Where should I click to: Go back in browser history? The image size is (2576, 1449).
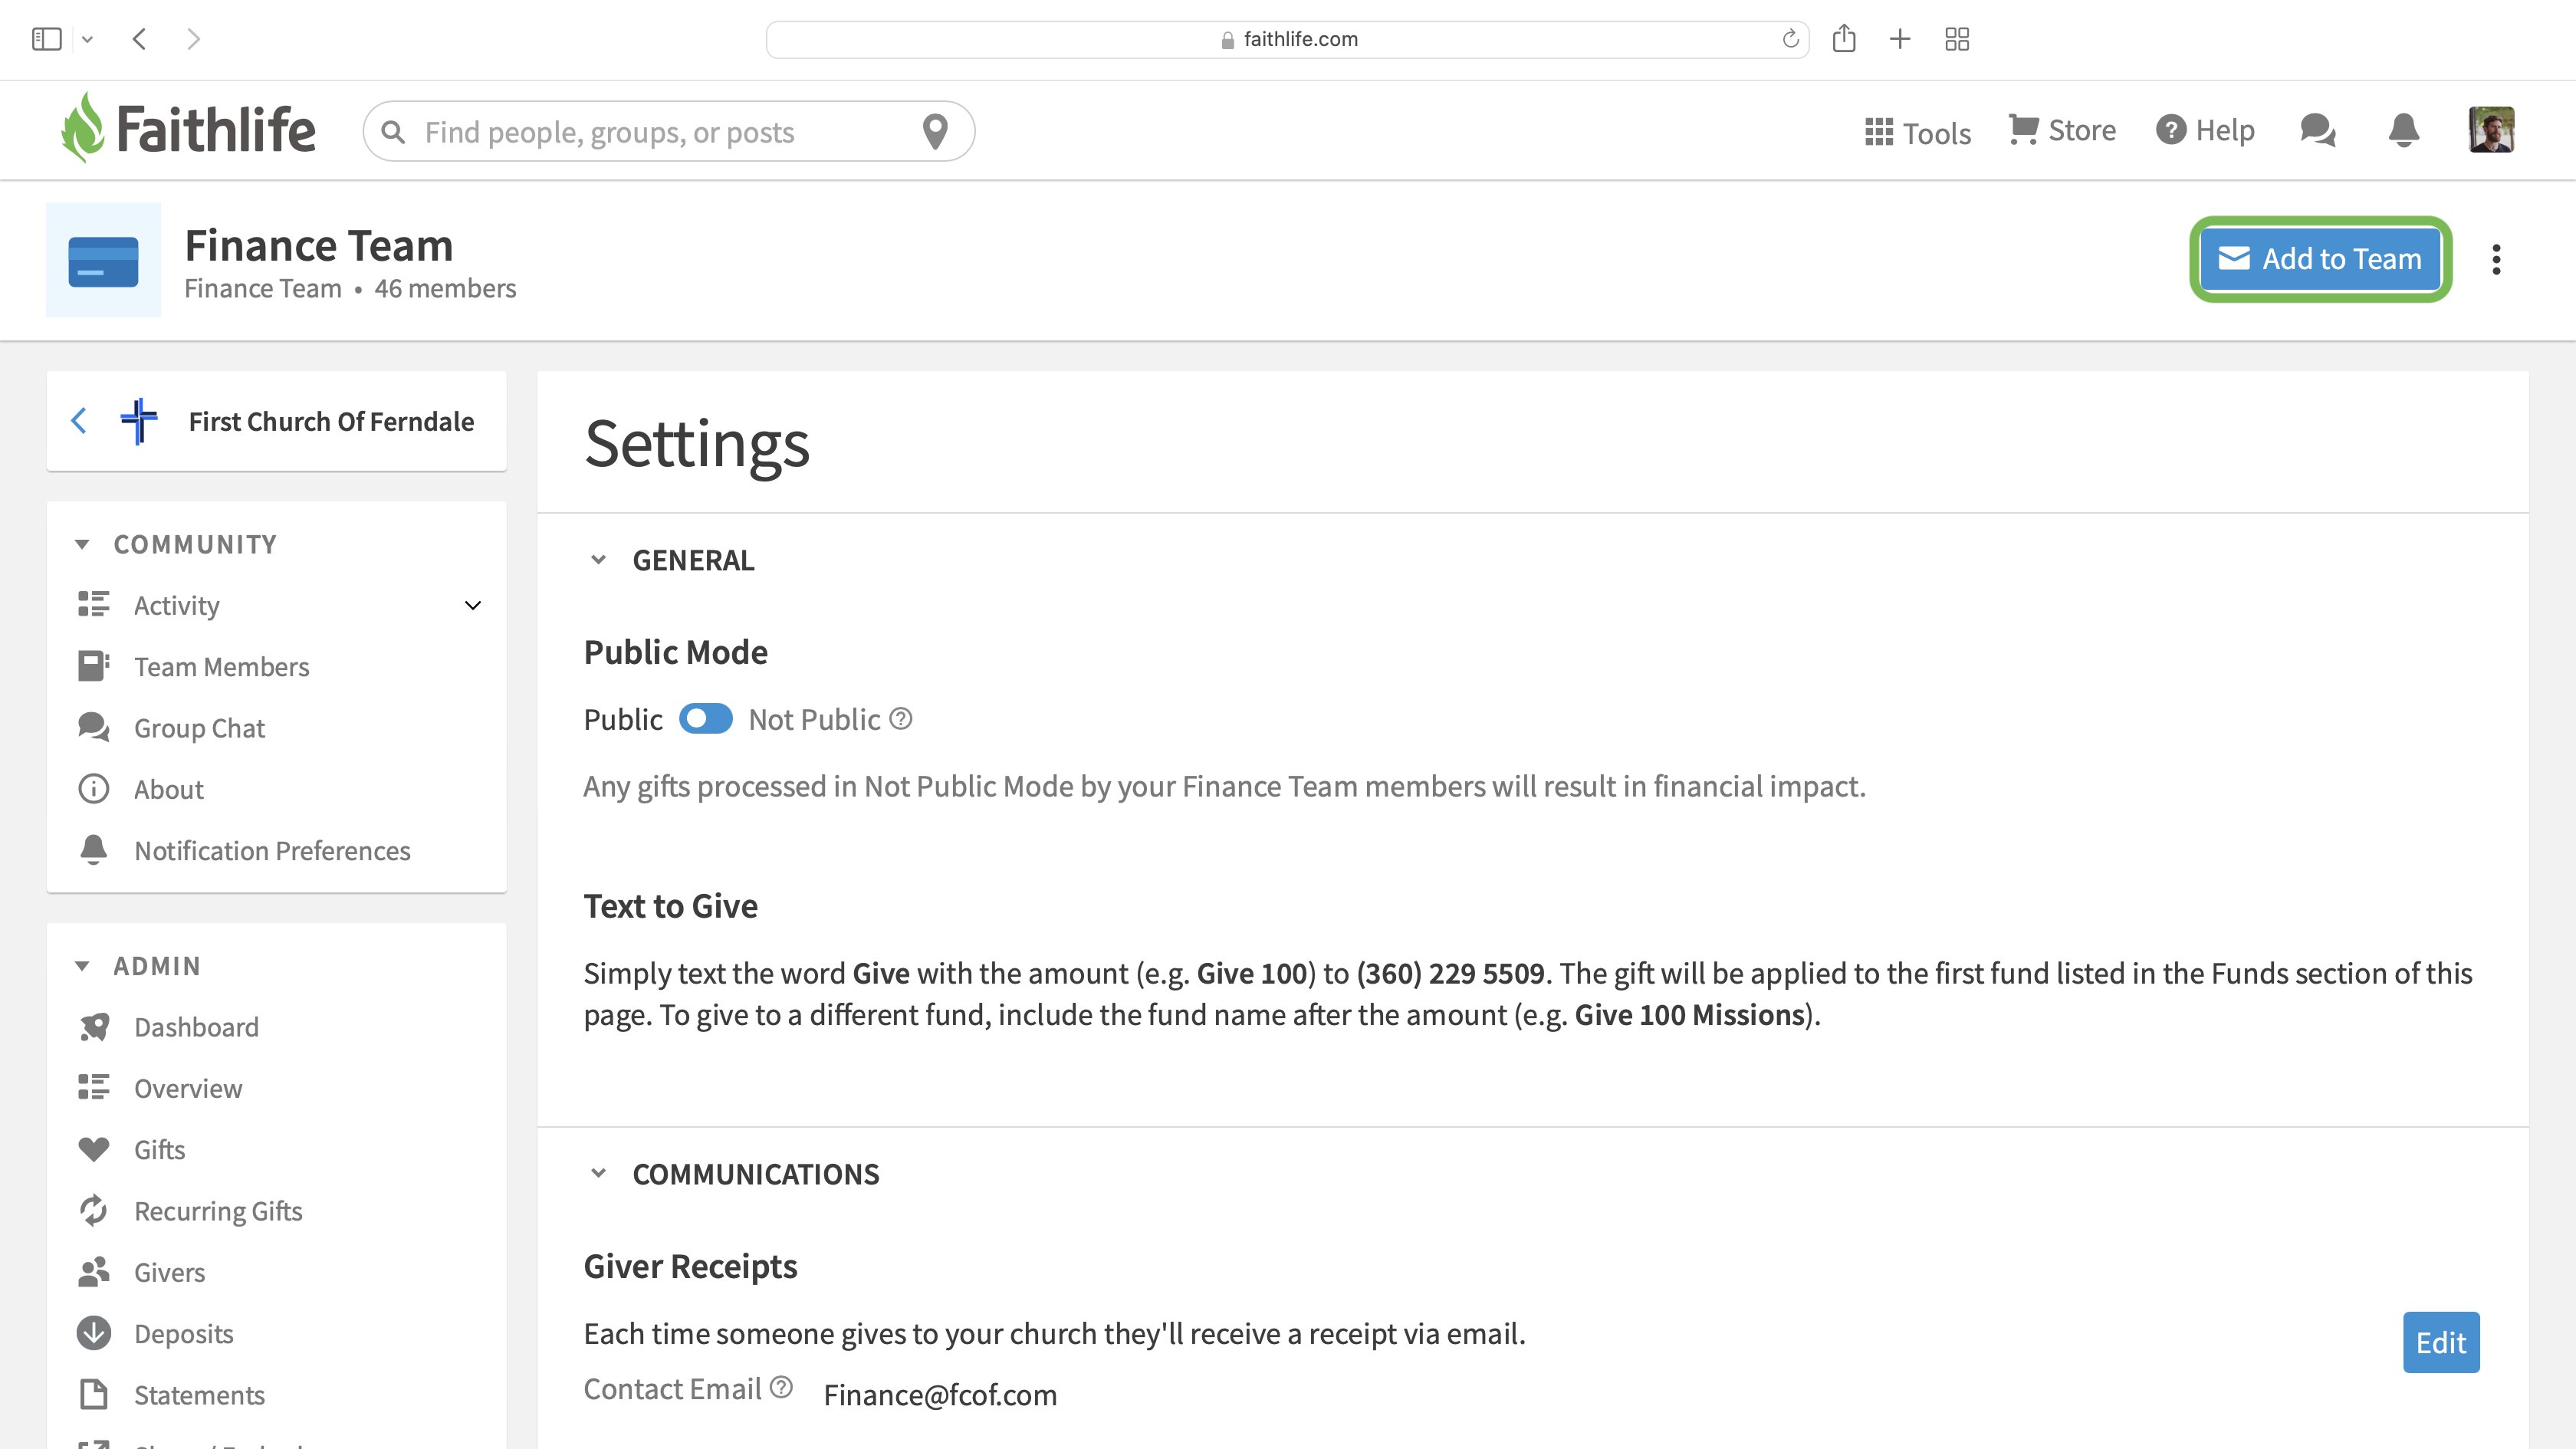point(139,39)
